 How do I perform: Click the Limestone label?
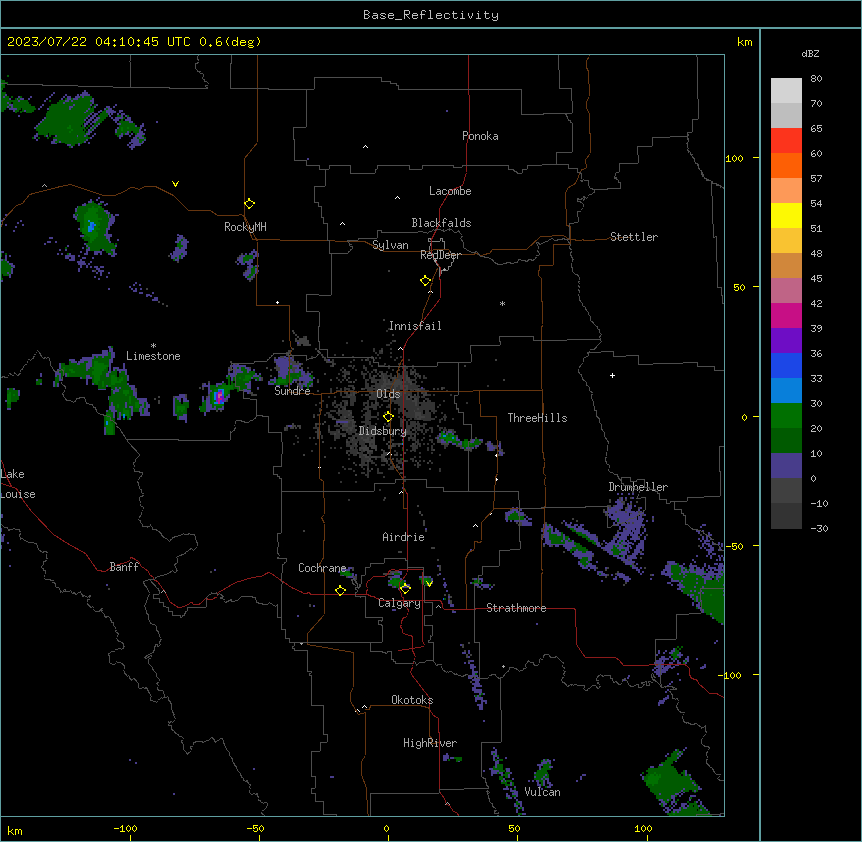(x=153, y=356)
